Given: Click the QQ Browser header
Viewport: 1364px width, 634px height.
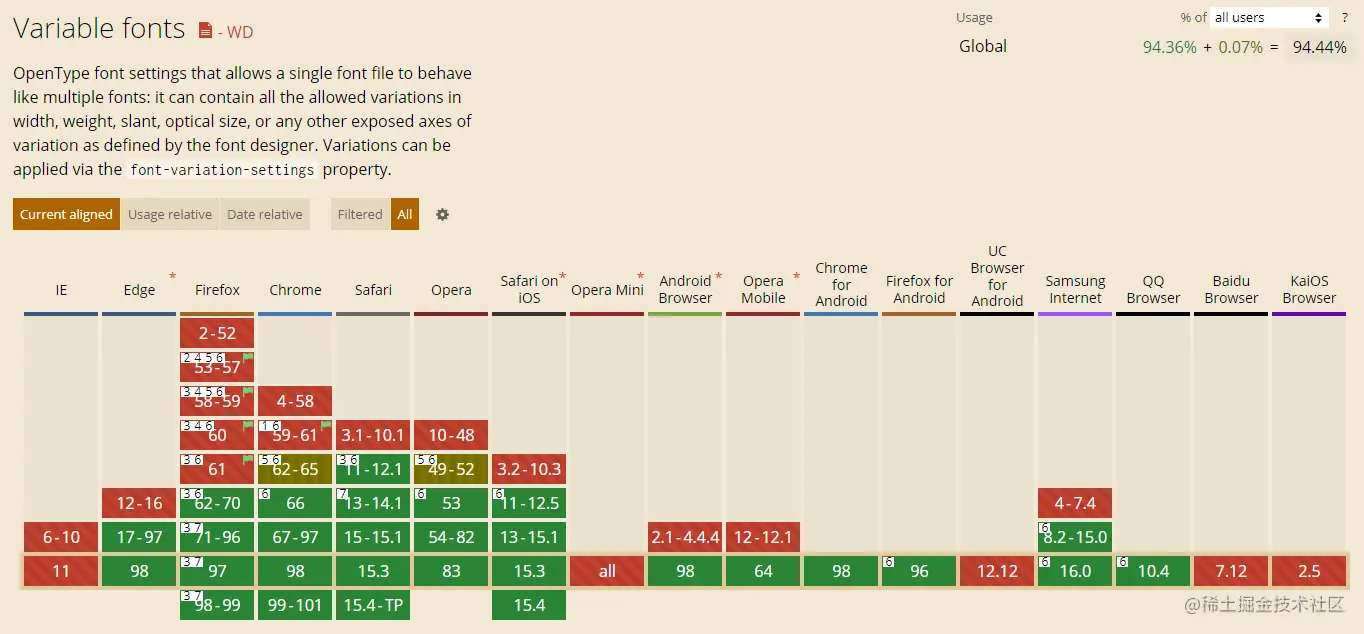Looking at the screenshot, I should 1153,289.
